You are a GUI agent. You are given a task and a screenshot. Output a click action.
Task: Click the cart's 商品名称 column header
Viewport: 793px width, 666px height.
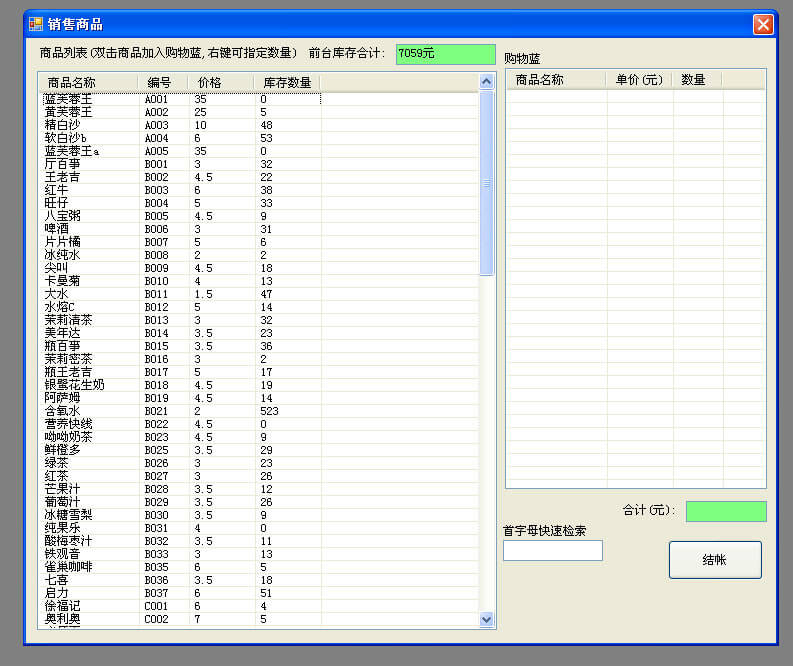555,80
